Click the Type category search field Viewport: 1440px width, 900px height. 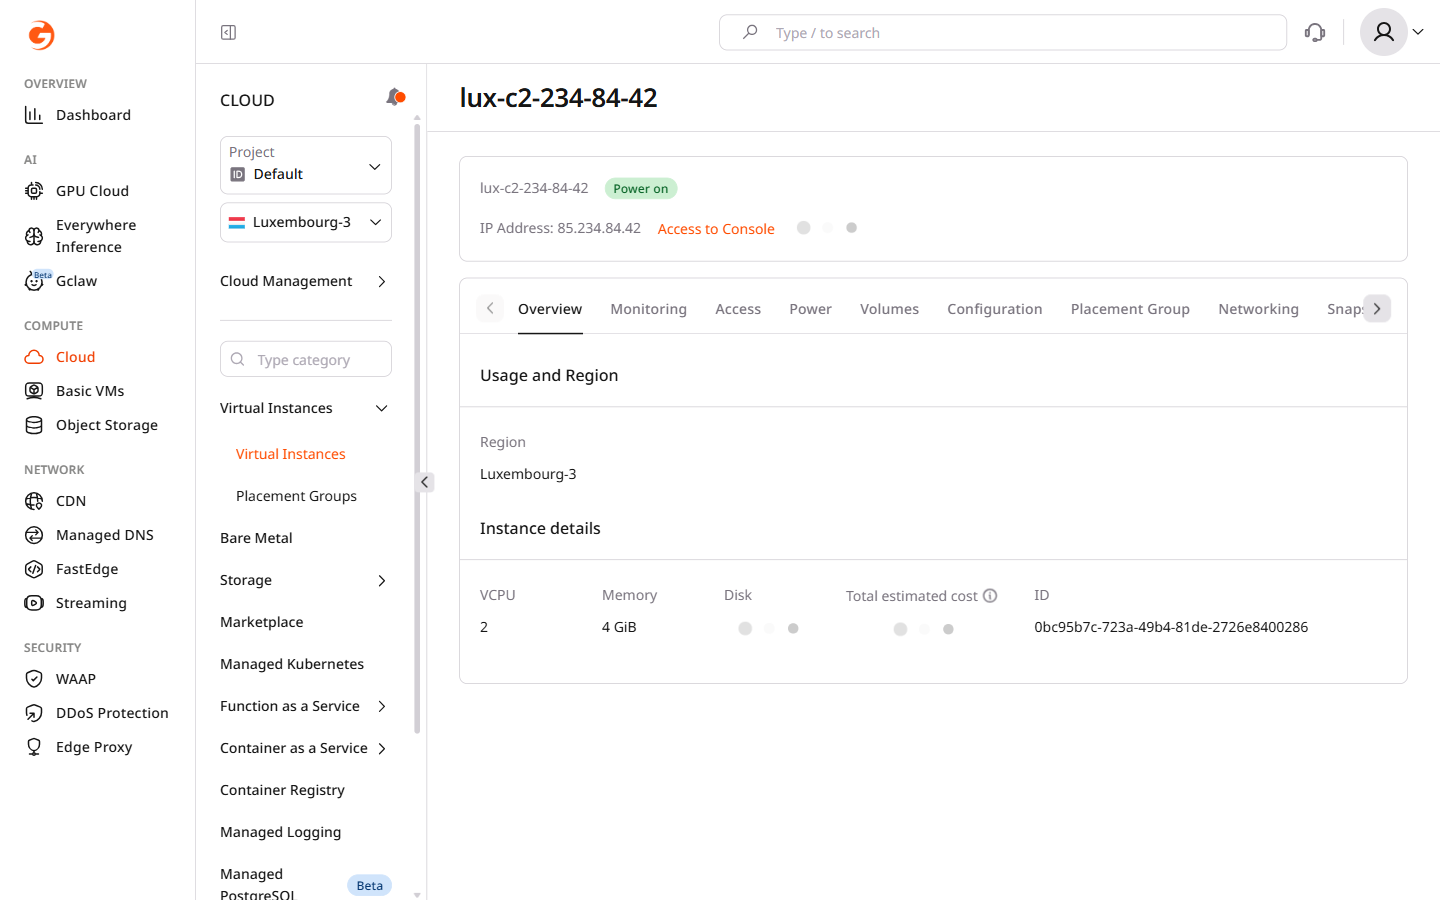(x=306, y=359)
